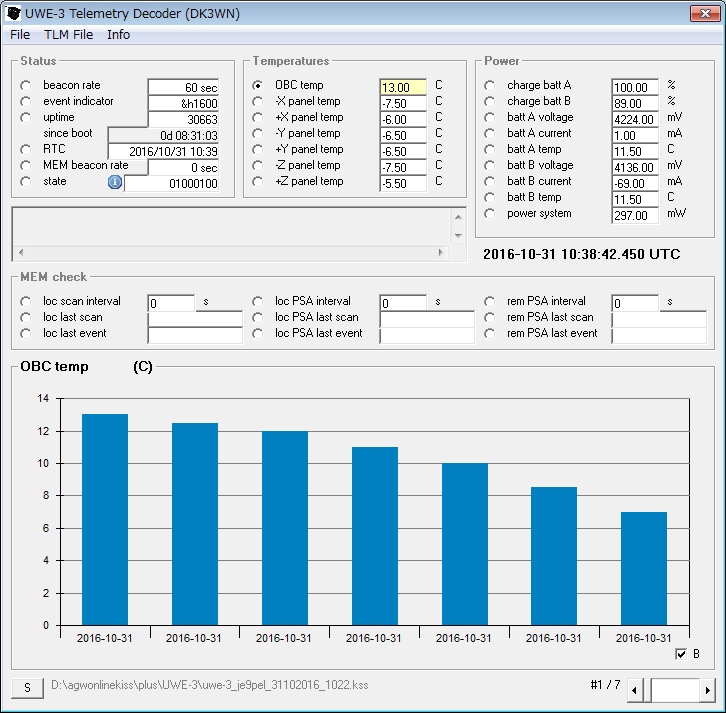Select the uptime radio button
The image size is (726, 713).
click(x=26, y=118)
